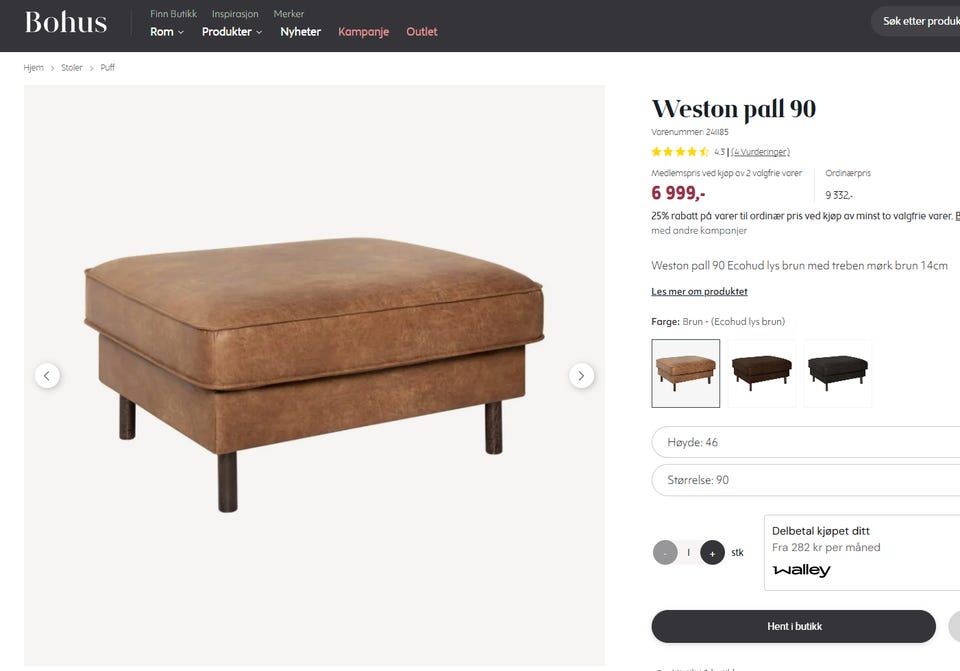The height and width of the screenshot is (671, 960).
Task: Show the previous product image
Action: (47, 375)
